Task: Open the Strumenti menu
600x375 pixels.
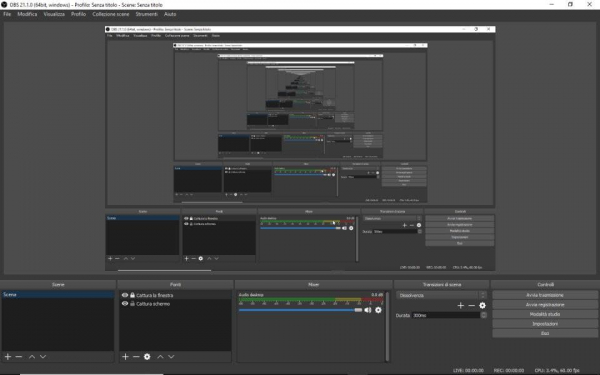Action: click(x=147, y=14)
